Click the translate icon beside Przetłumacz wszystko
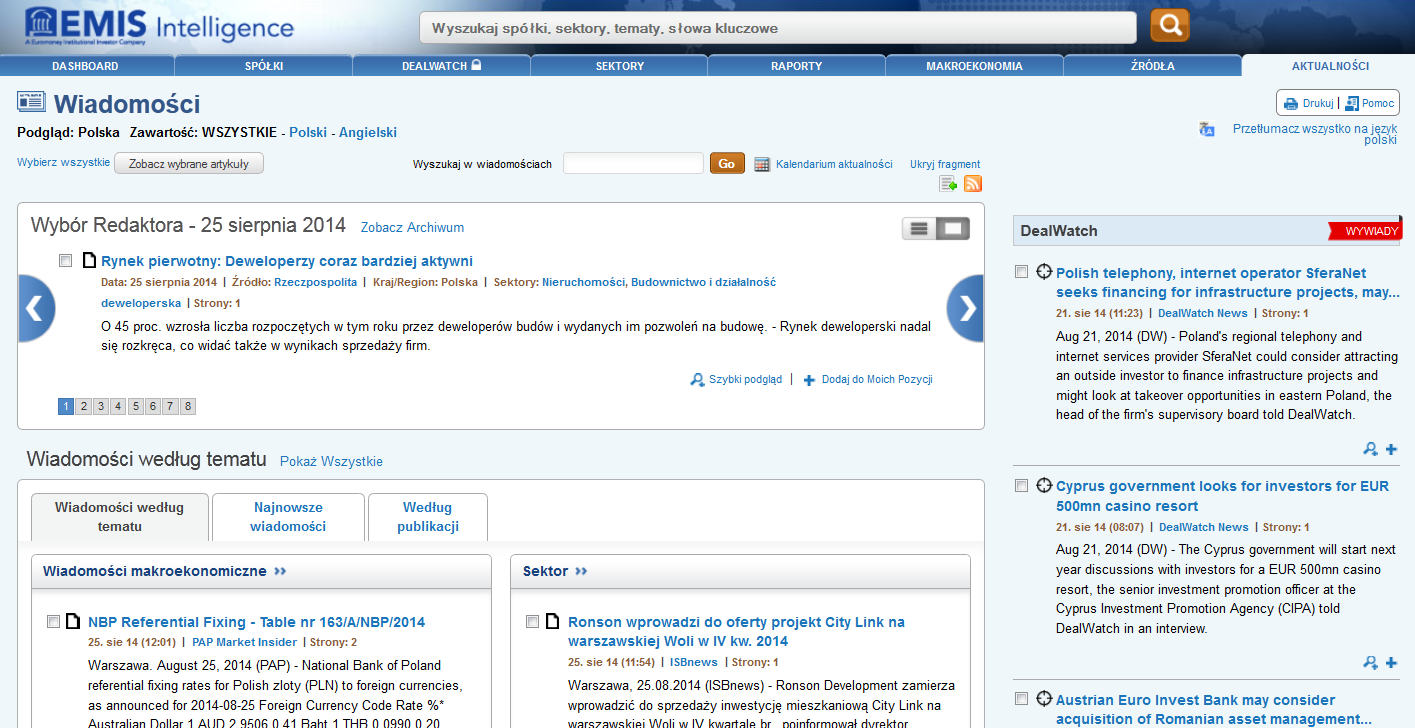Screen dimensions: 1415x728 pyautogui.click(x=1207, y=129)
